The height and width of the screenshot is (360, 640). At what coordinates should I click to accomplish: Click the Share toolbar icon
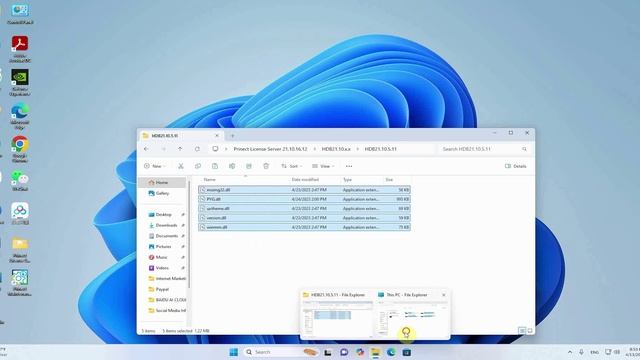coord(249,166)
